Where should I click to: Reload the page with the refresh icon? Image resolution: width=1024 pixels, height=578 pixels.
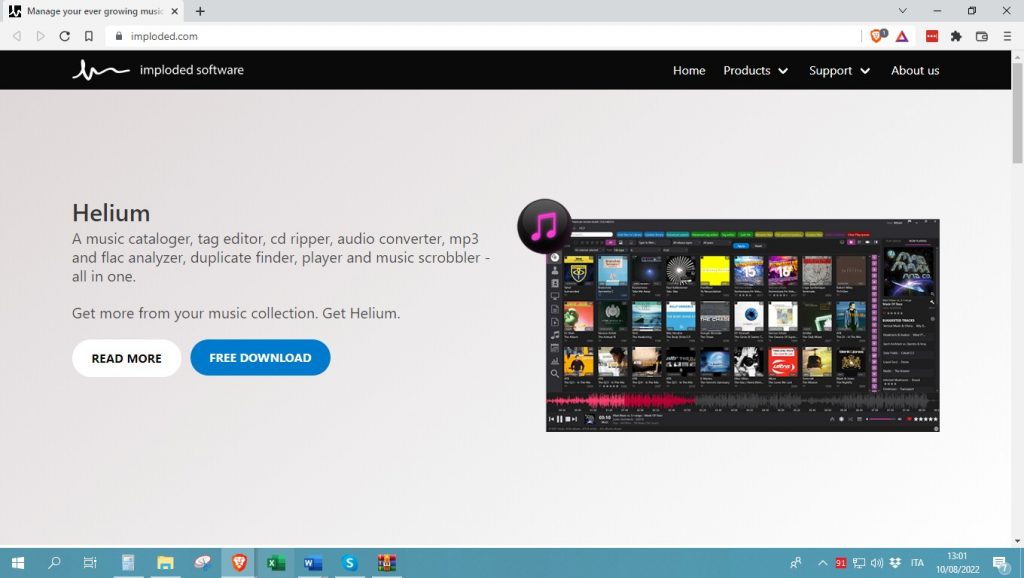point(65,36)
